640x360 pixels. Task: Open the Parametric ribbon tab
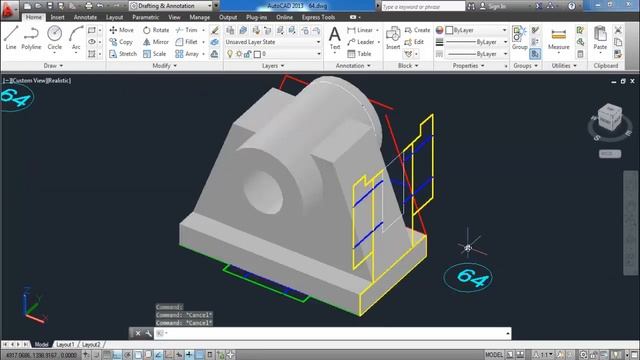146,17
